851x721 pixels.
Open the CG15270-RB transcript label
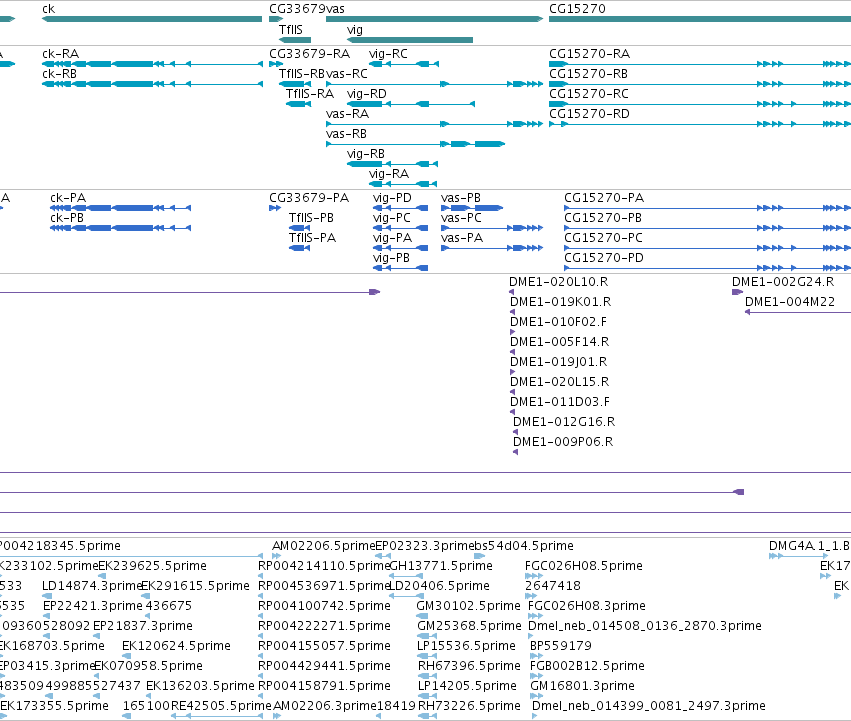point(588,74)
